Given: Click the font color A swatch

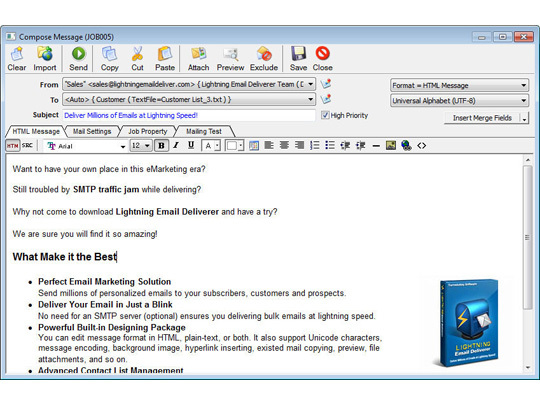Looking at the screenshot, I should 208,146.
